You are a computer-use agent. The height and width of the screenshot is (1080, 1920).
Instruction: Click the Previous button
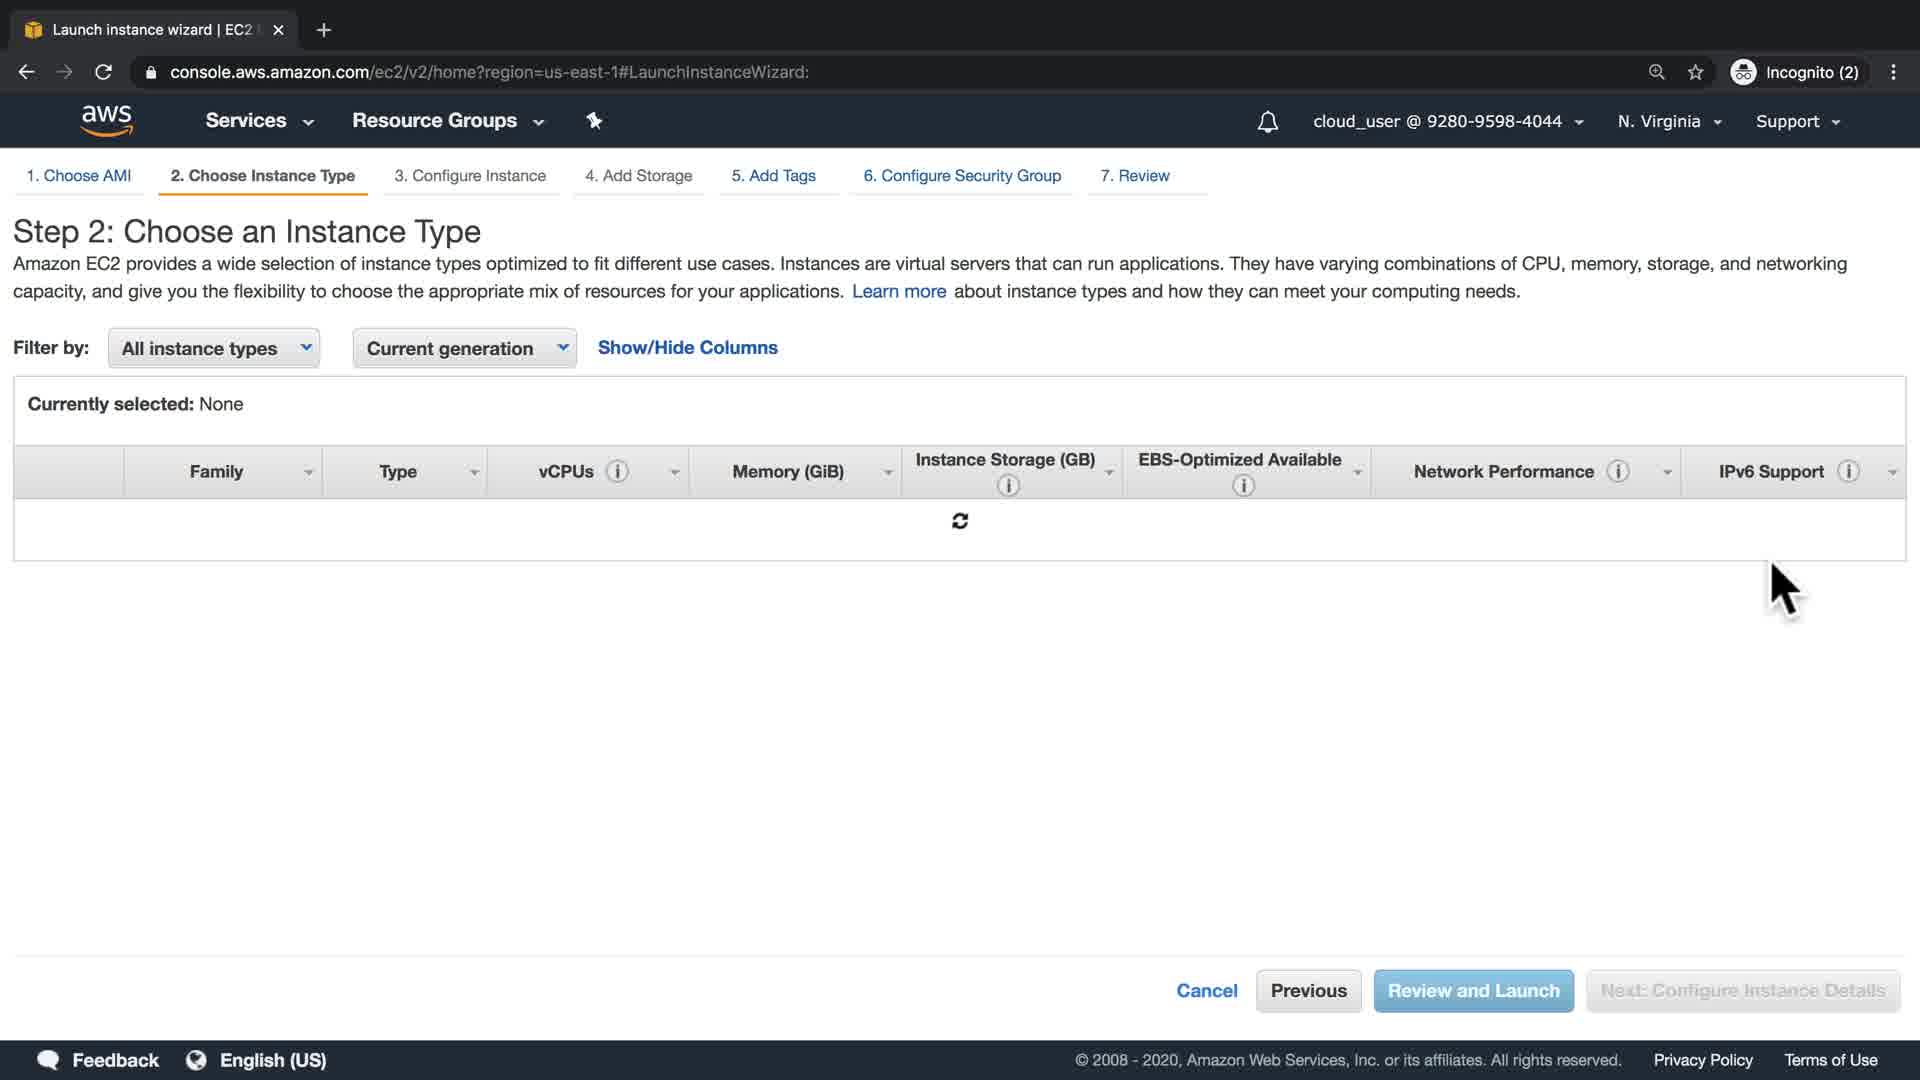point(1308,991)
